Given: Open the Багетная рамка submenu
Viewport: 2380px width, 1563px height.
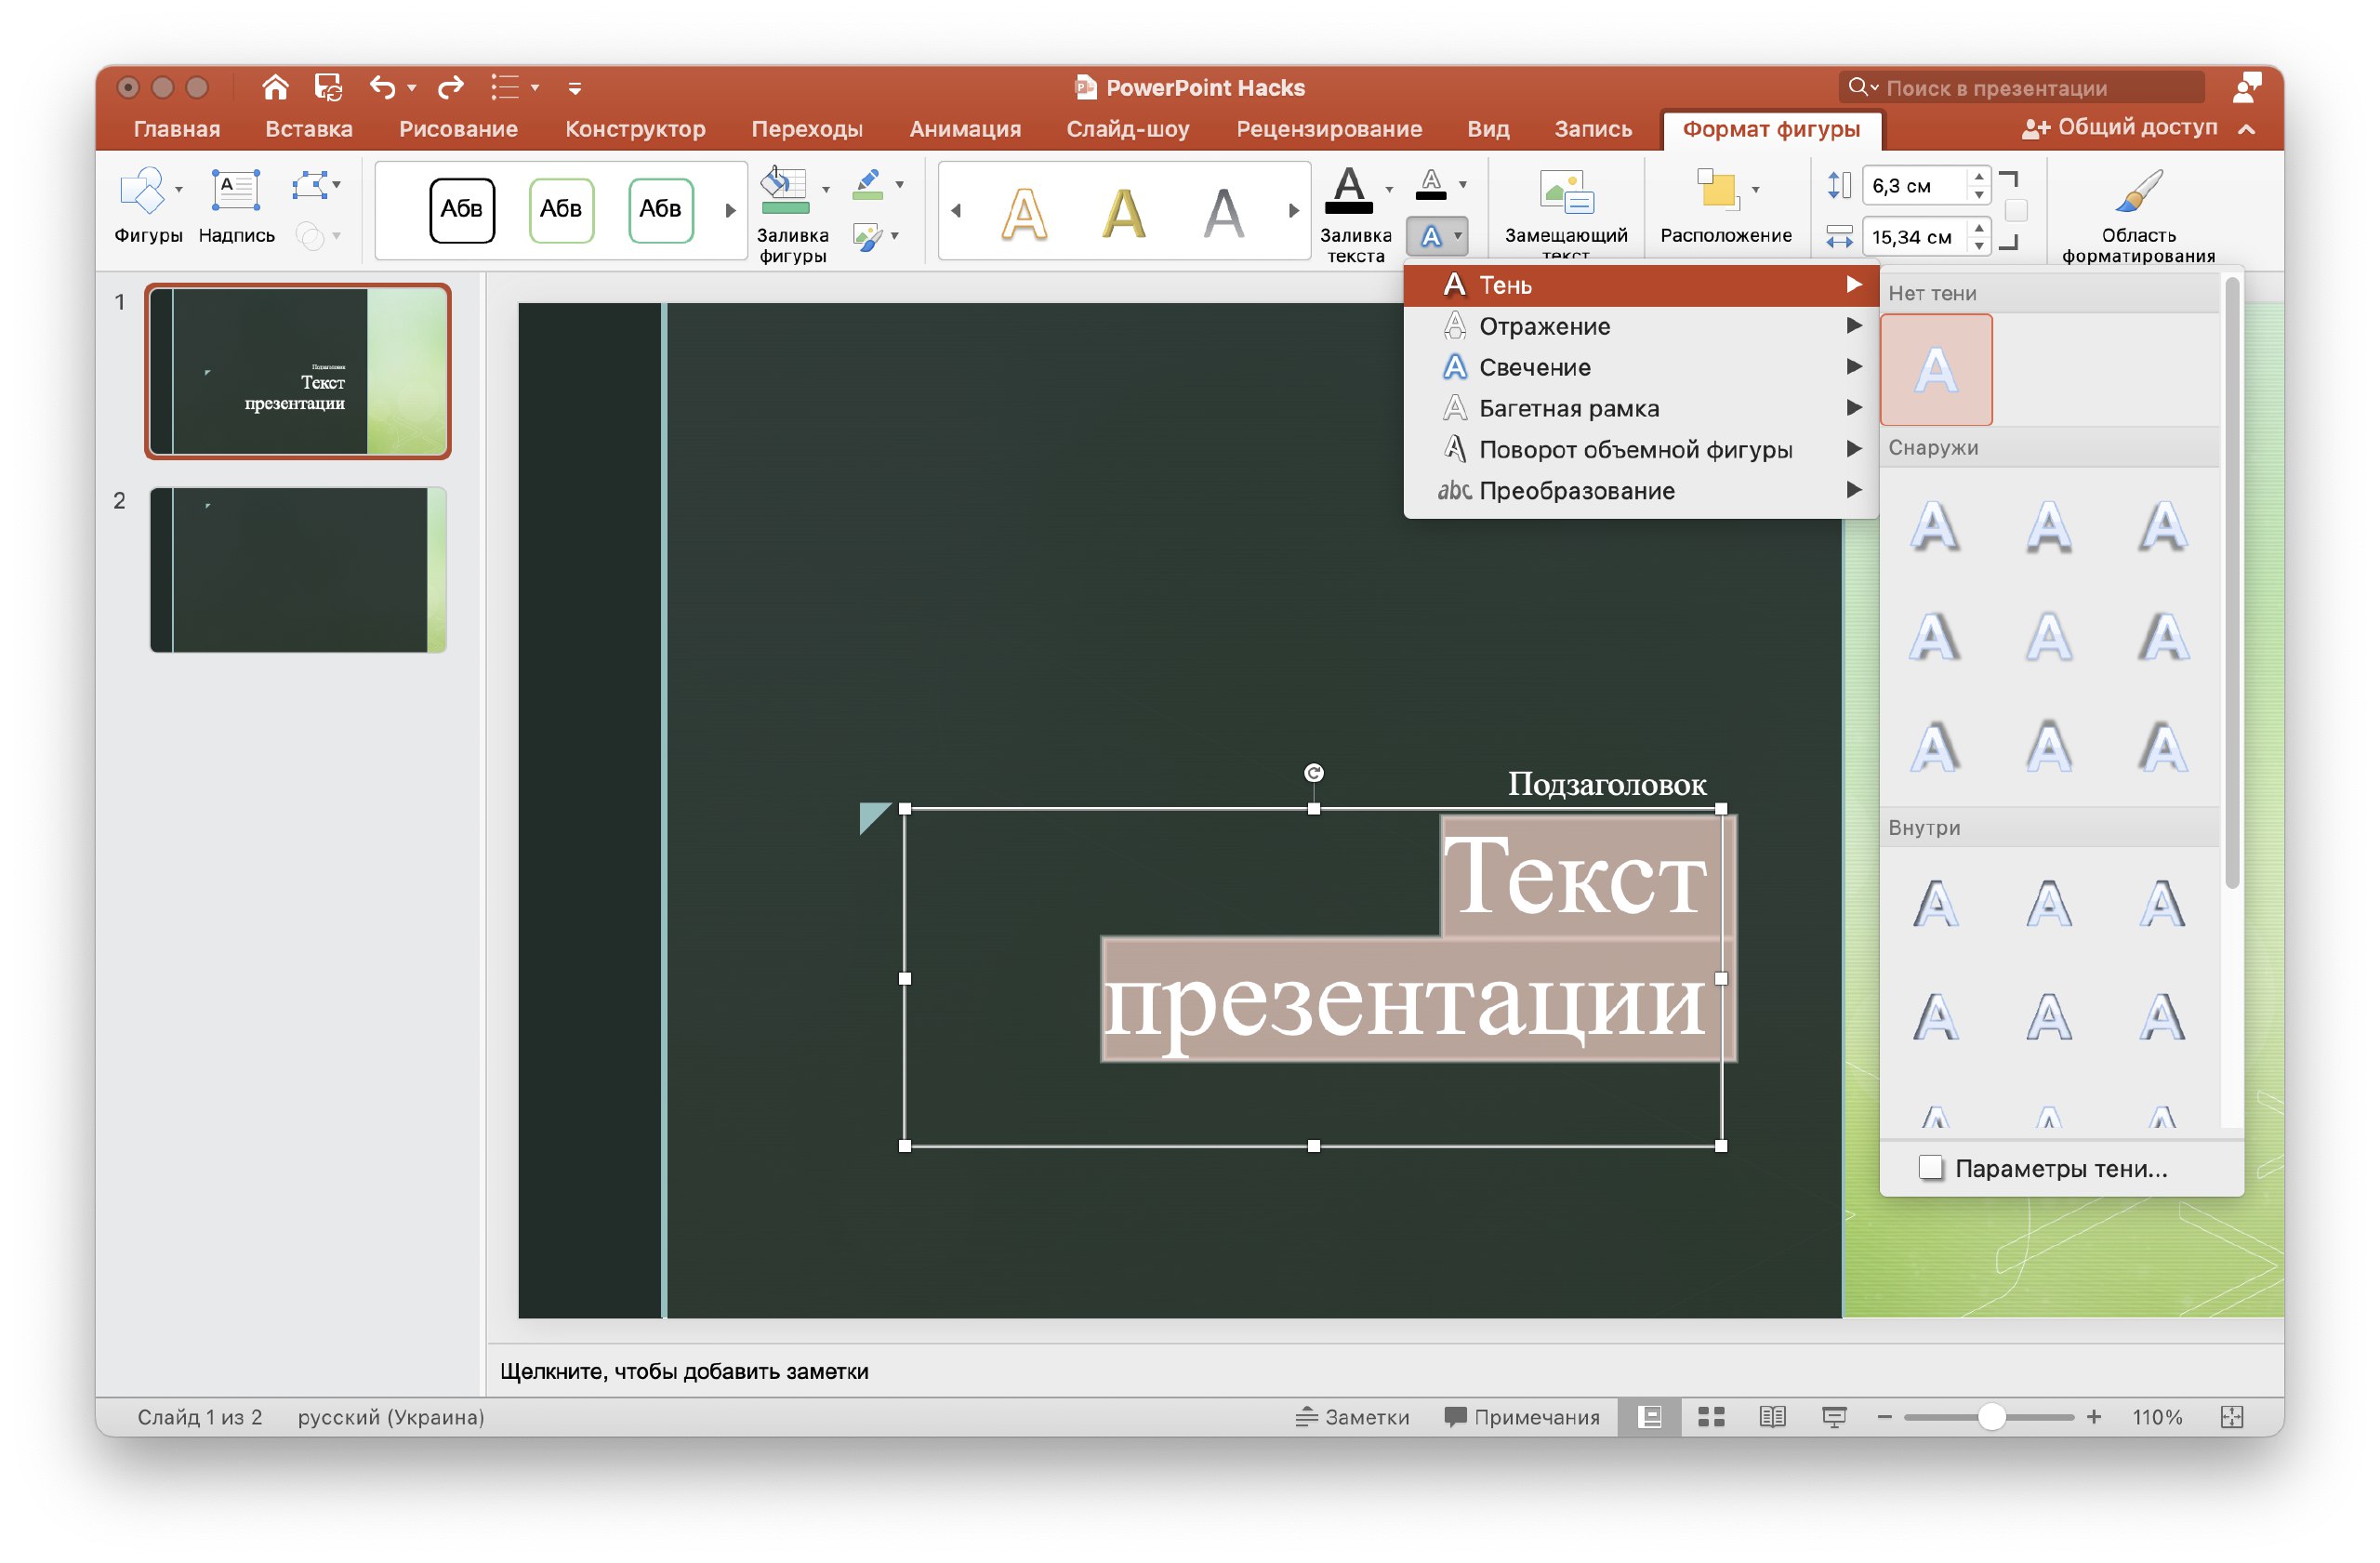Looking at the screenshot, I should point(1641,408).
